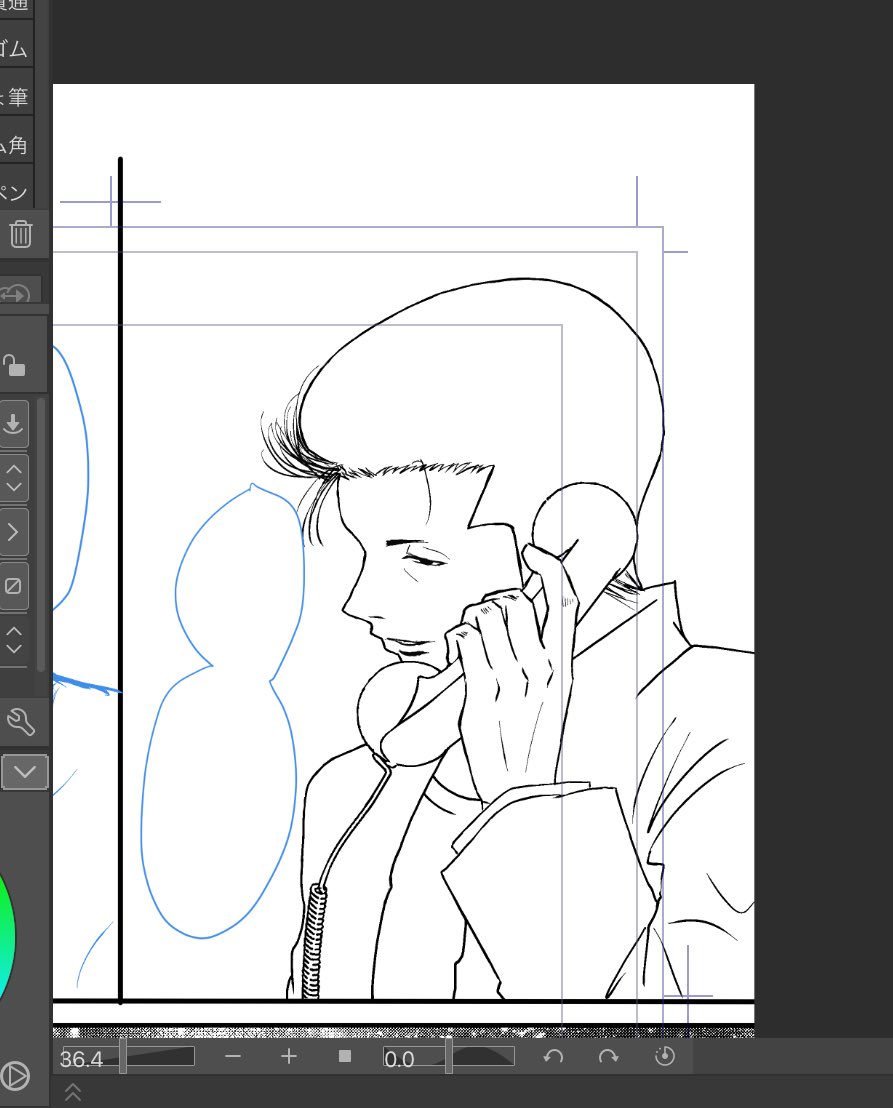
Task: Click the download arrow icon in left panel
Action: [14, 424]
